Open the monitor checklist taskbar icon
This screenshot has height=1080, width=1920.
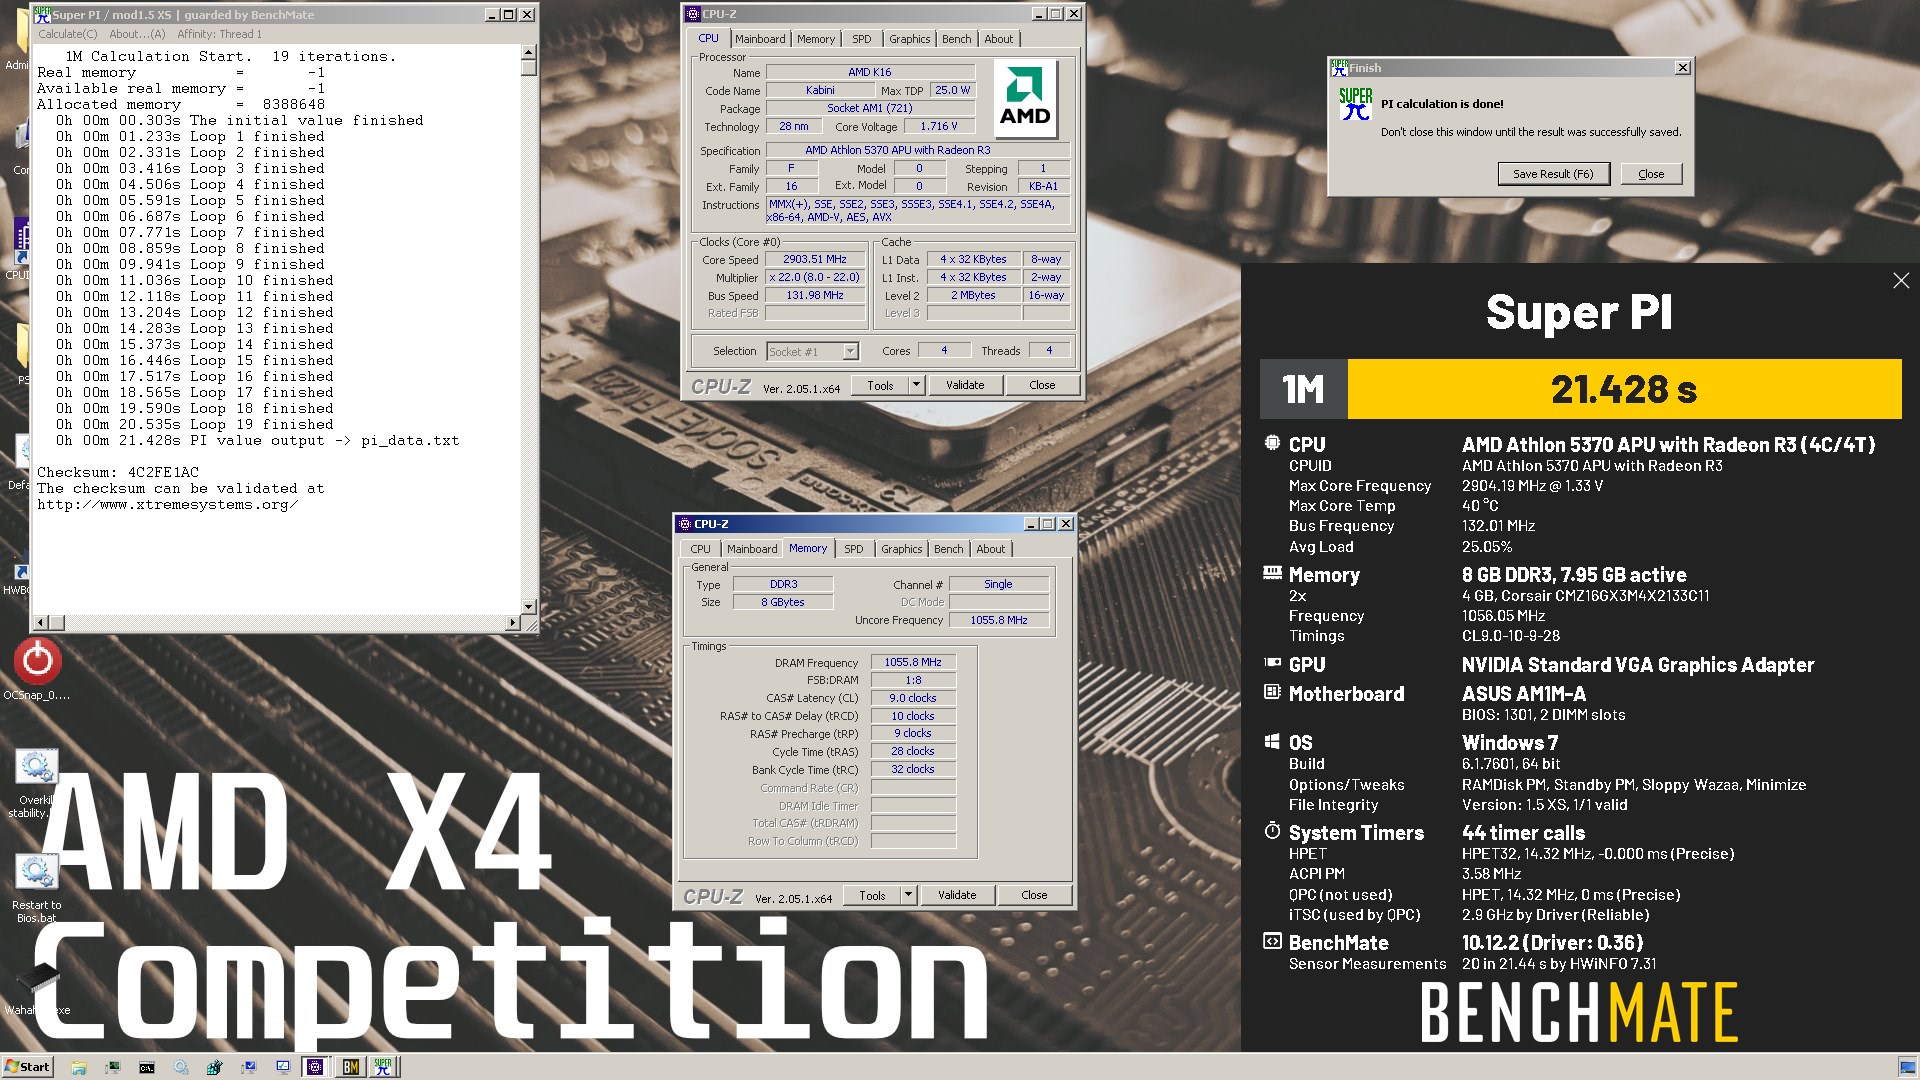[283, 1067]
